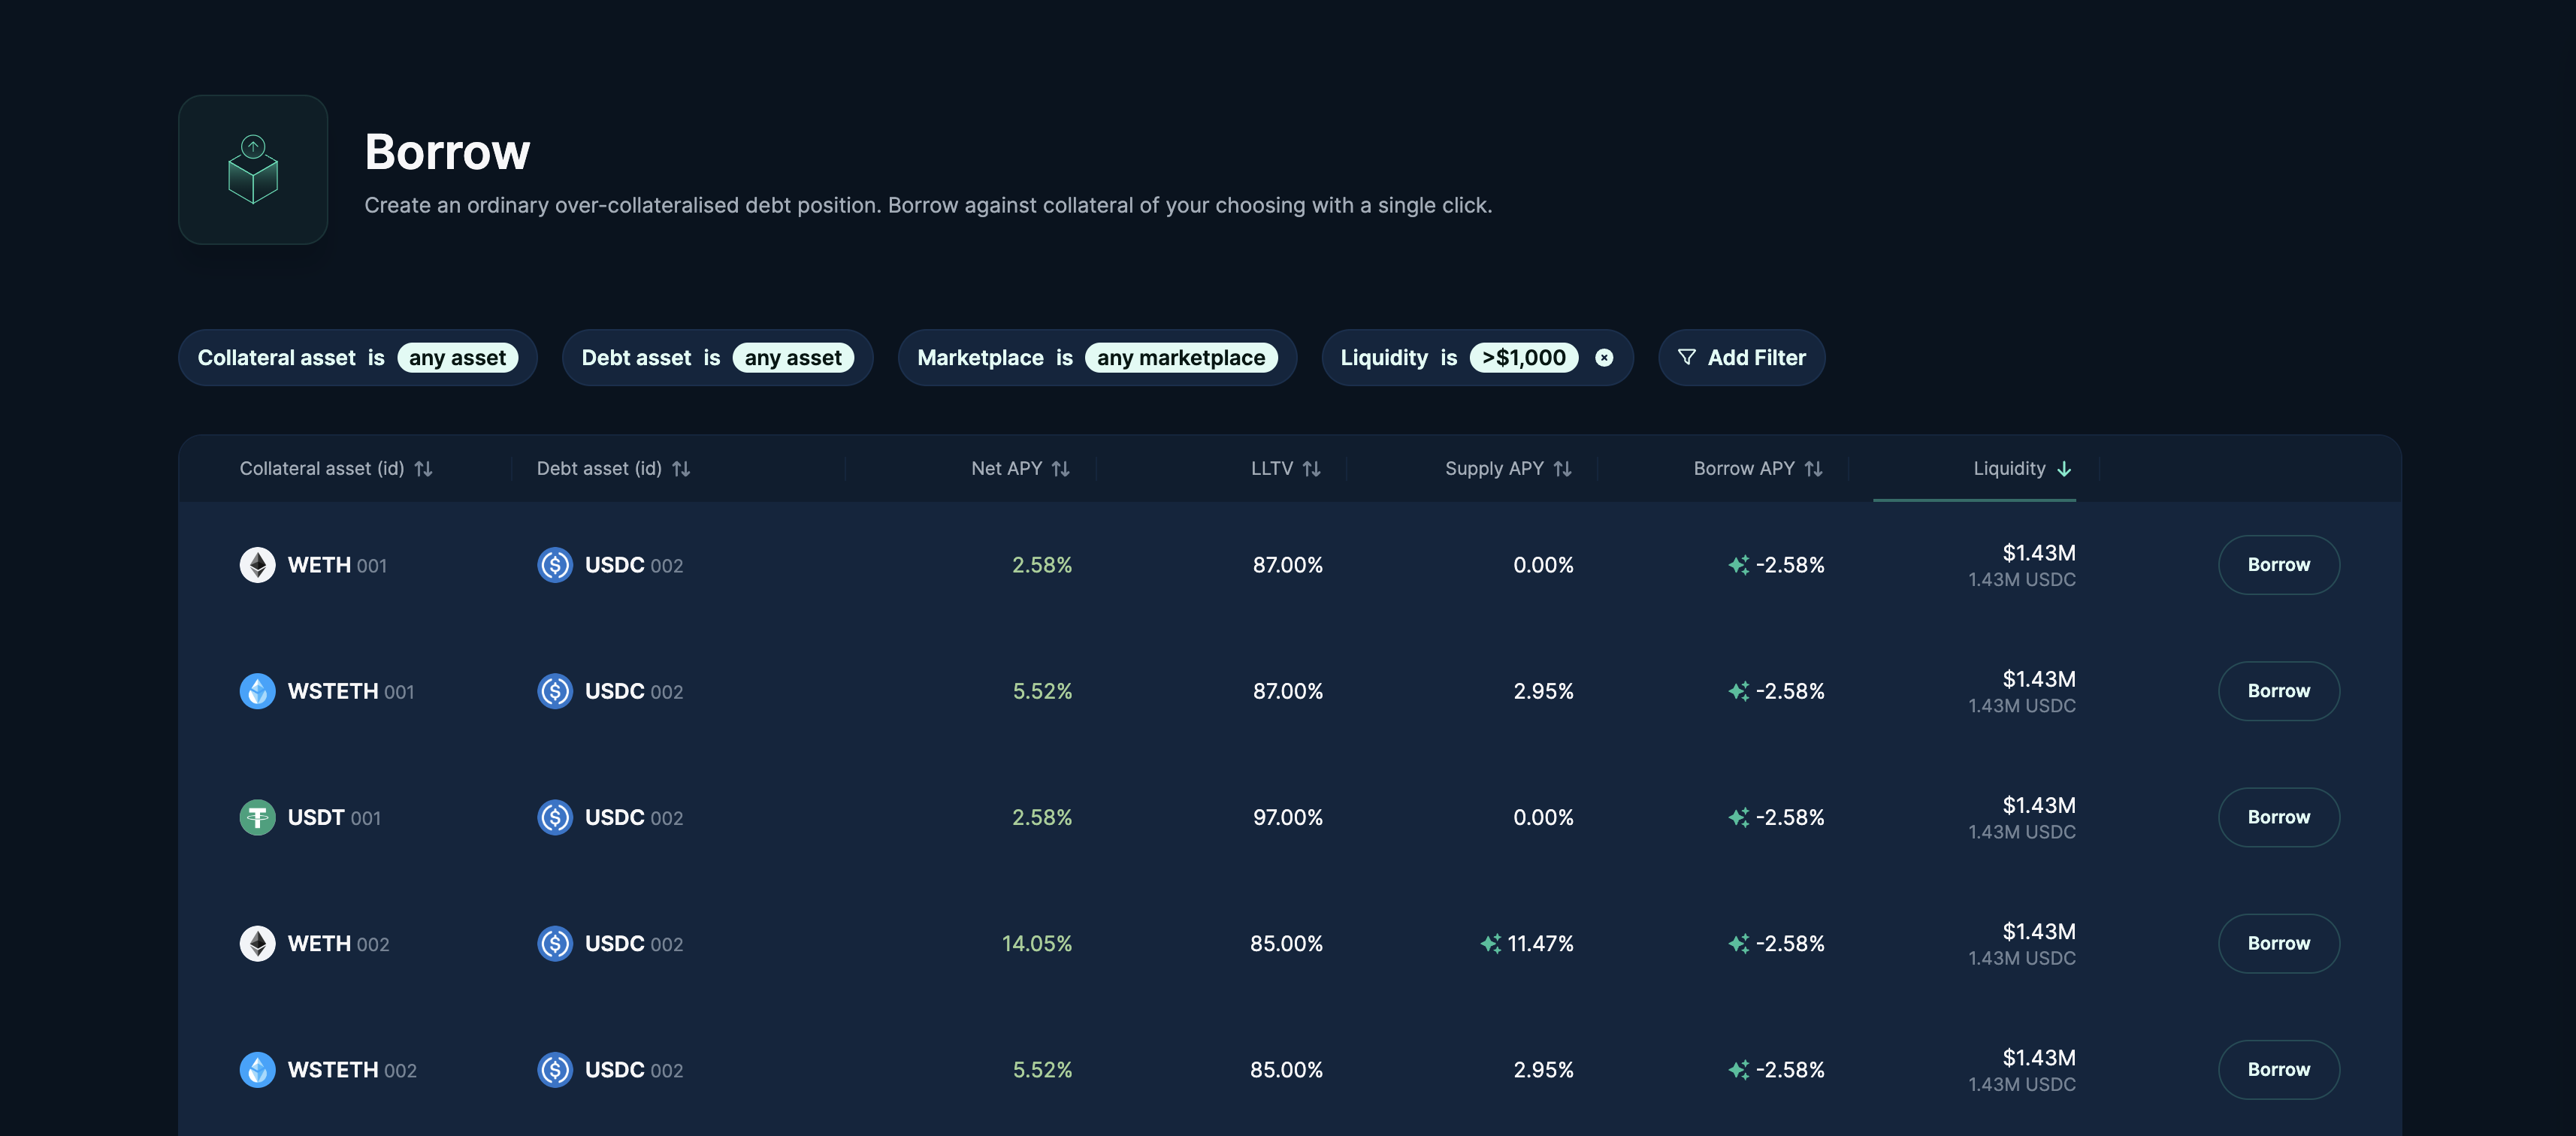Screen dimensions: 2576x1136
Task: Click sparkle icon beside USDT 001 borrow APY
Action: pos(1739,817)
